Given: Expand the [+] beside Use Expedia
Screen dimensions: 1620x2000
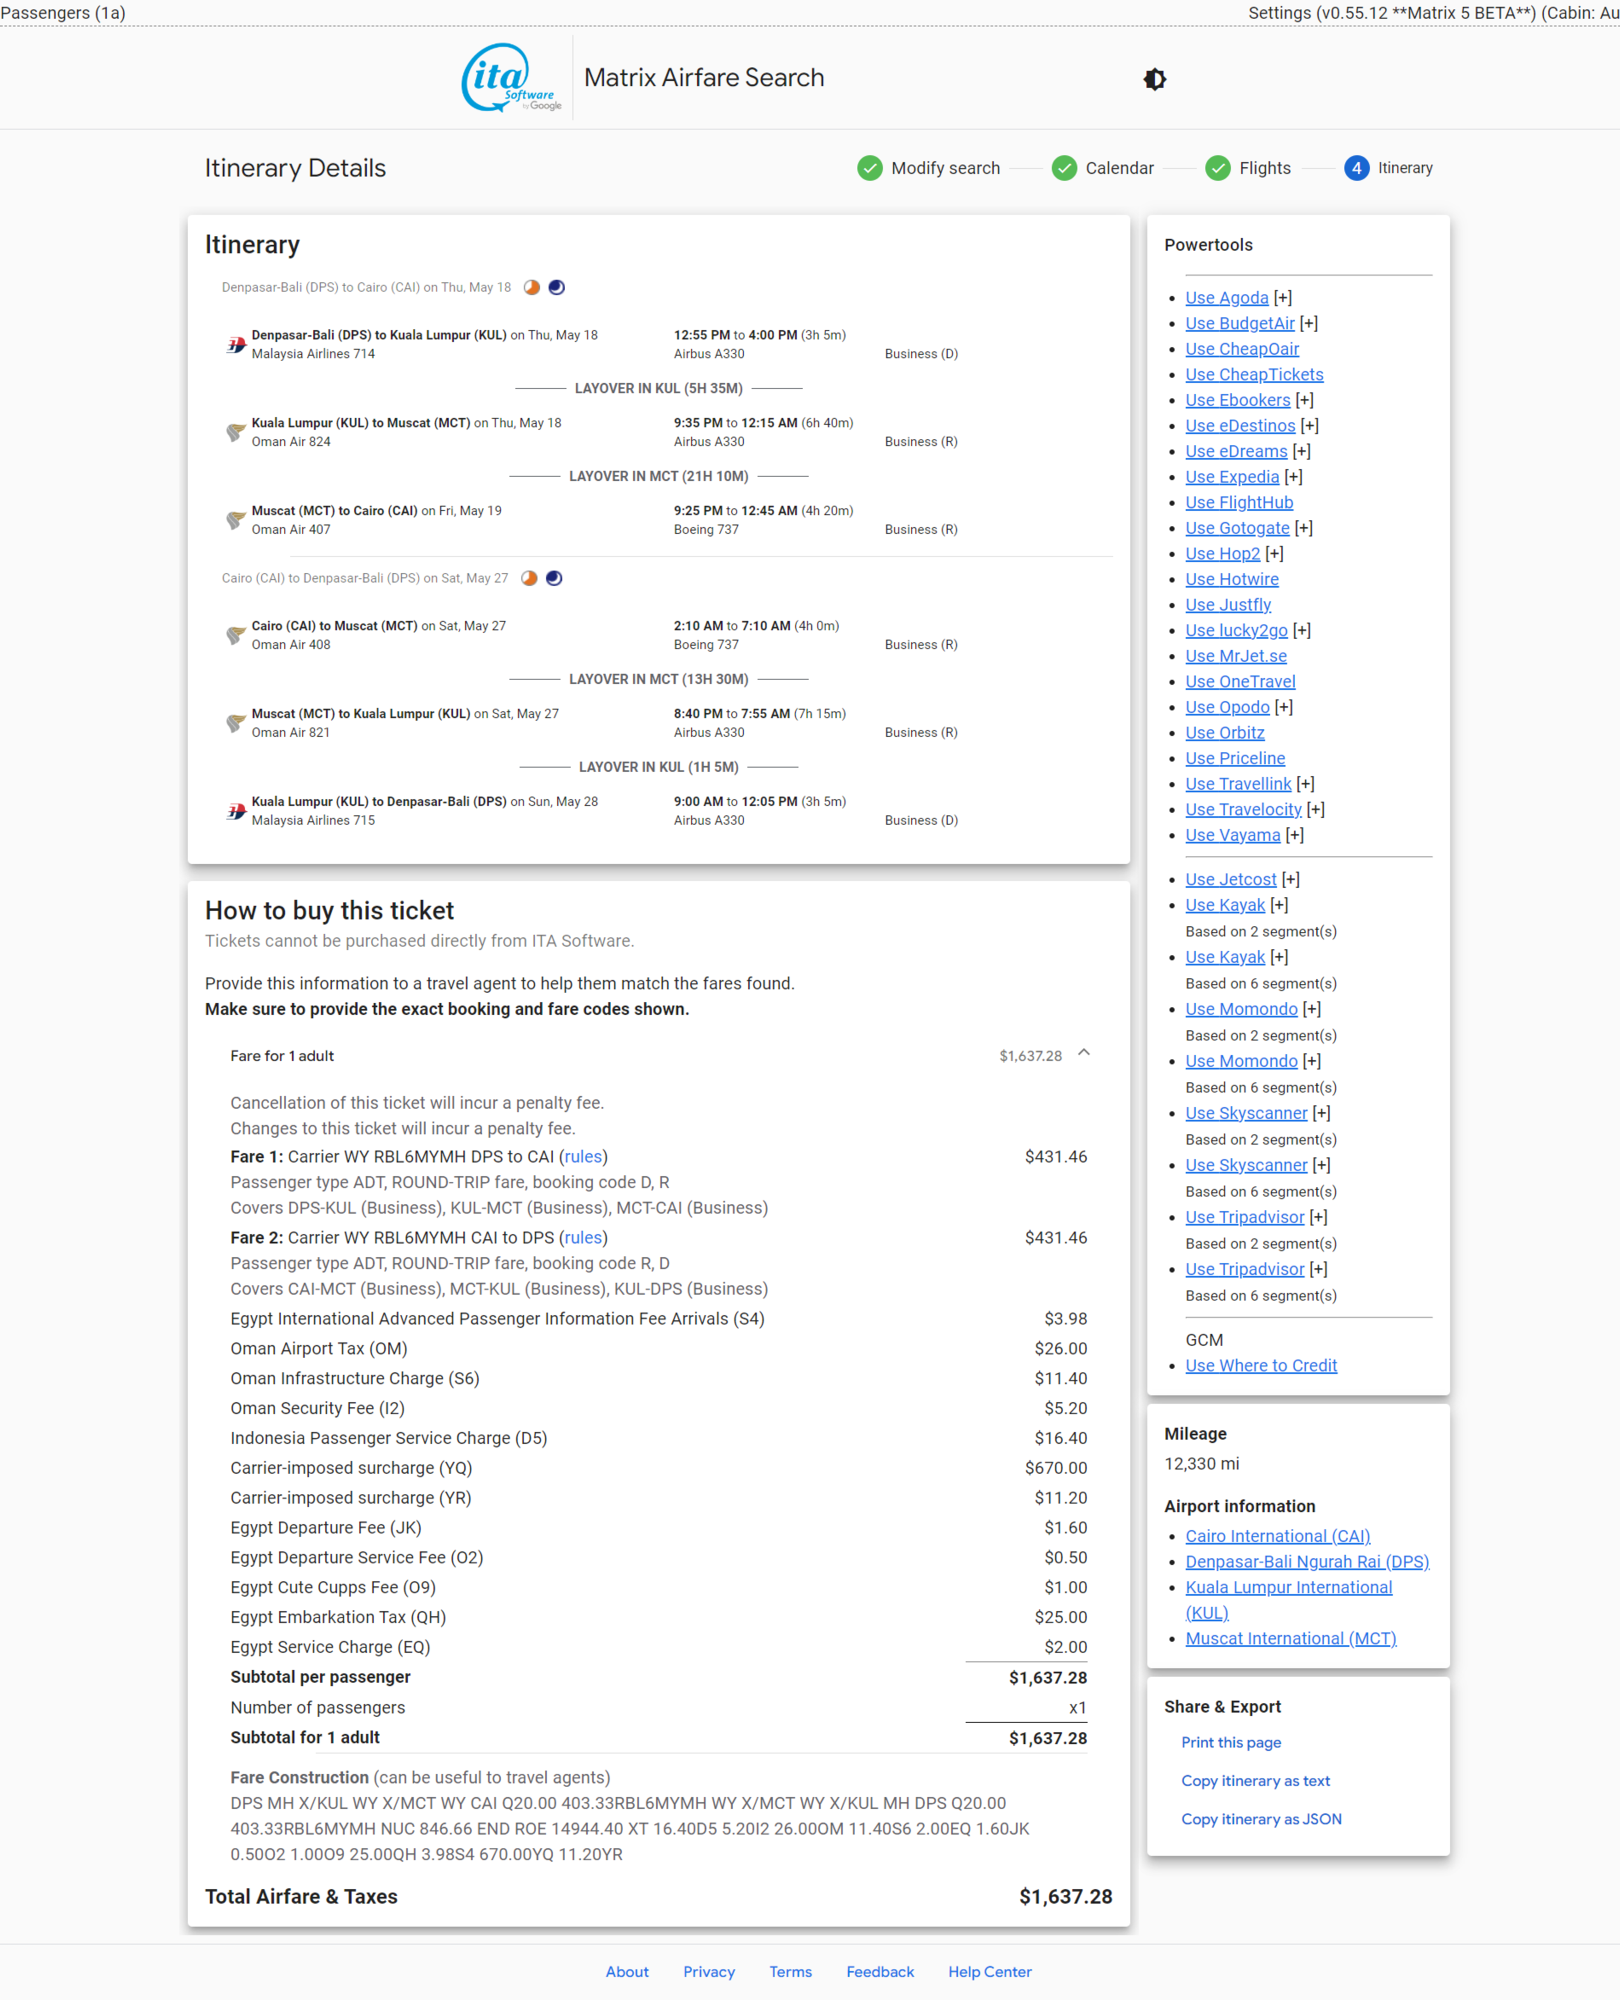Looking at the screenshot, I should pyautogui.click(x=1294, y=477).
